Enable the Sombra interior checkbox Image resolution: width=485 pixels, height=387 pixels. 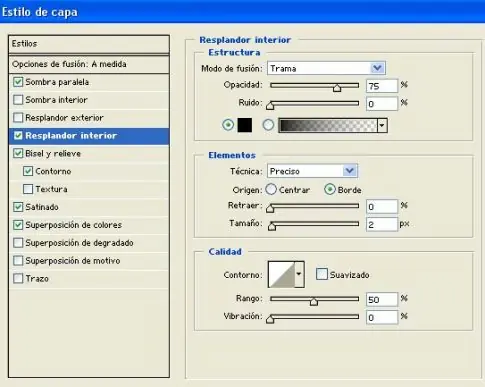pyautogui.click(x=18, y=100)
